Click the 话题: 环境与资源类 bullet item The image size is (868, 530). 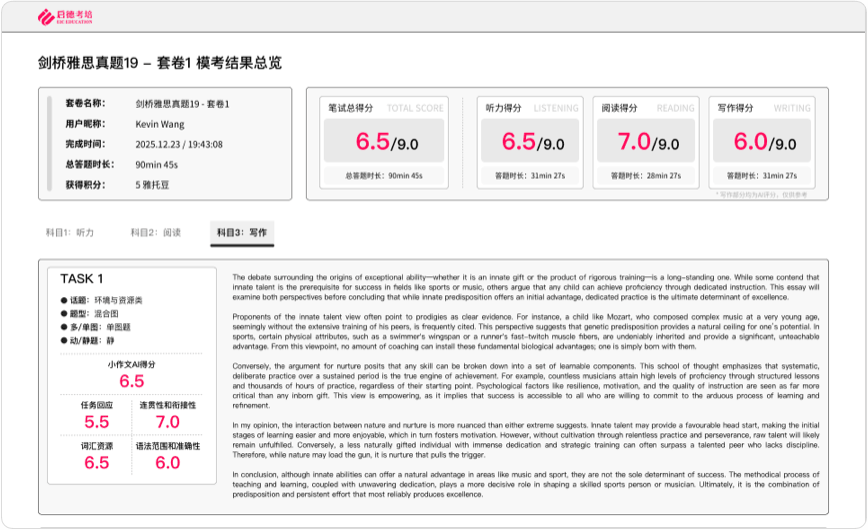[102, 300]
